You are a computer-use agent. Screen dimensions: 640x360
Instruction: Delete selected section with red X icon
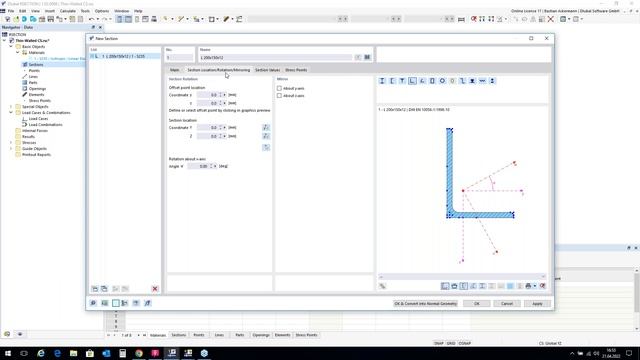point(155,289)
